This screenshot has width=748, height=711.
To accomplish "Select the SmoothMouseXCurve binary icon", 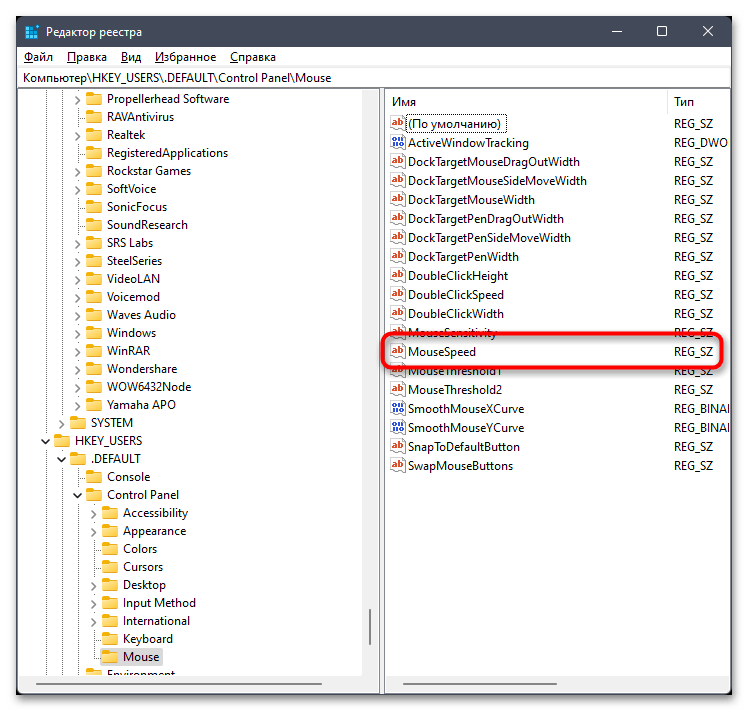I will [397, 408].
